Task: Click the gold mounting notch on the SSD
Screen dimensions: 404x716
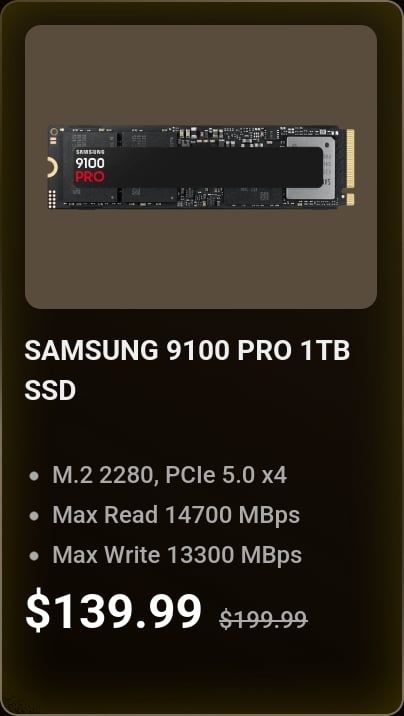Action: click(x=52, y=168)
